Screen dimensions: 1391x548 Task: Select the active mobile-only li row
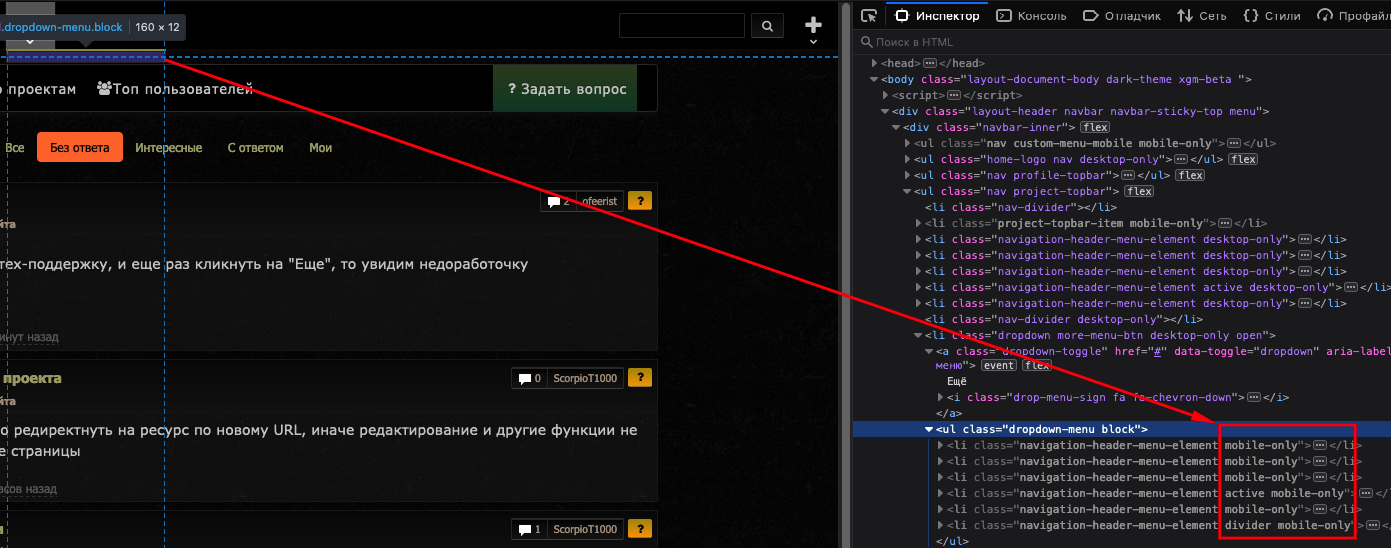click(1122, 493)
